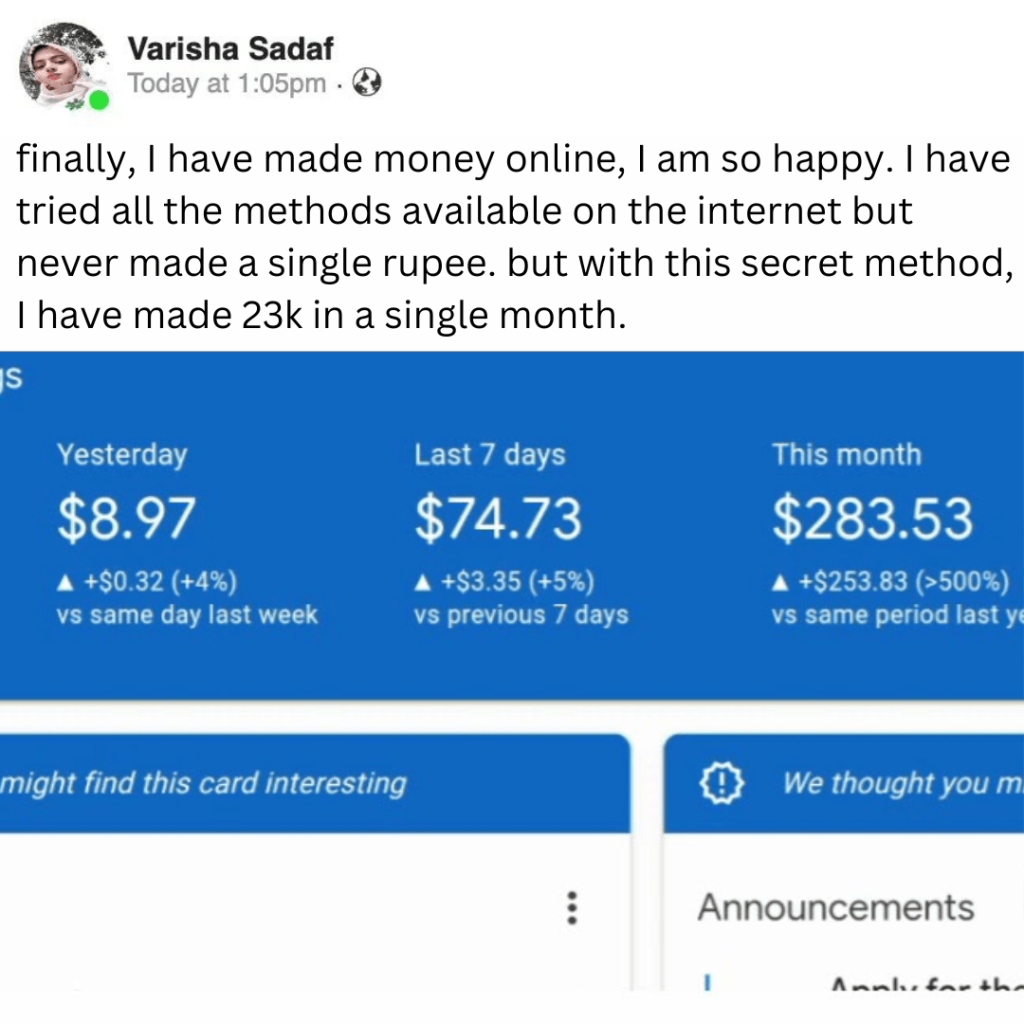Click the green online status dot
The width and height of the screenshot is (1024, 1024).
[98, 101]
